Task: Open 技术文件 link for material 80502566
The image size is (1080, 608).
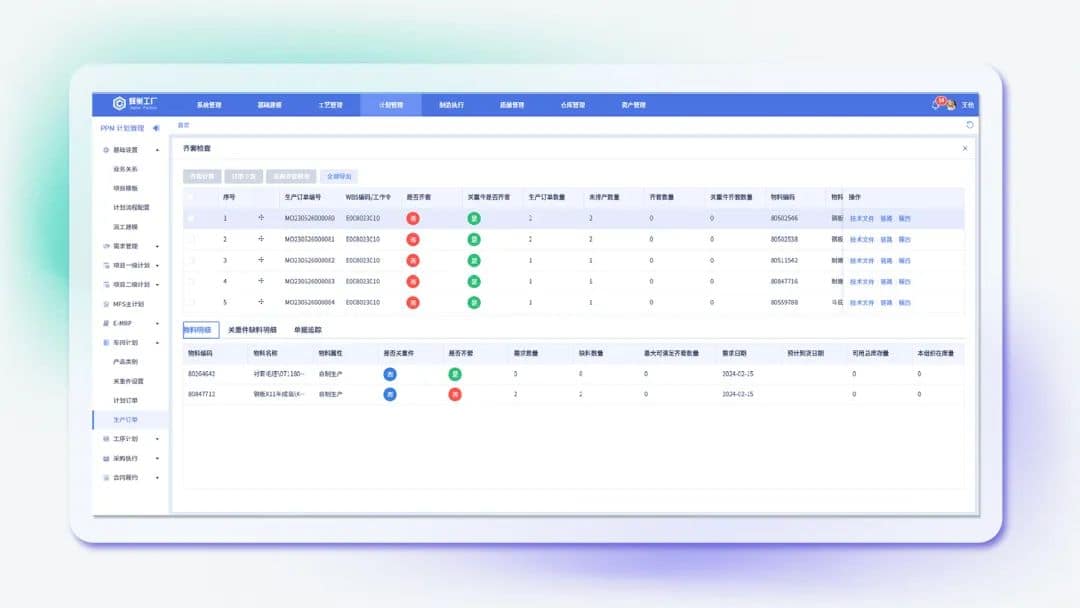Action: tap(862, 218)
